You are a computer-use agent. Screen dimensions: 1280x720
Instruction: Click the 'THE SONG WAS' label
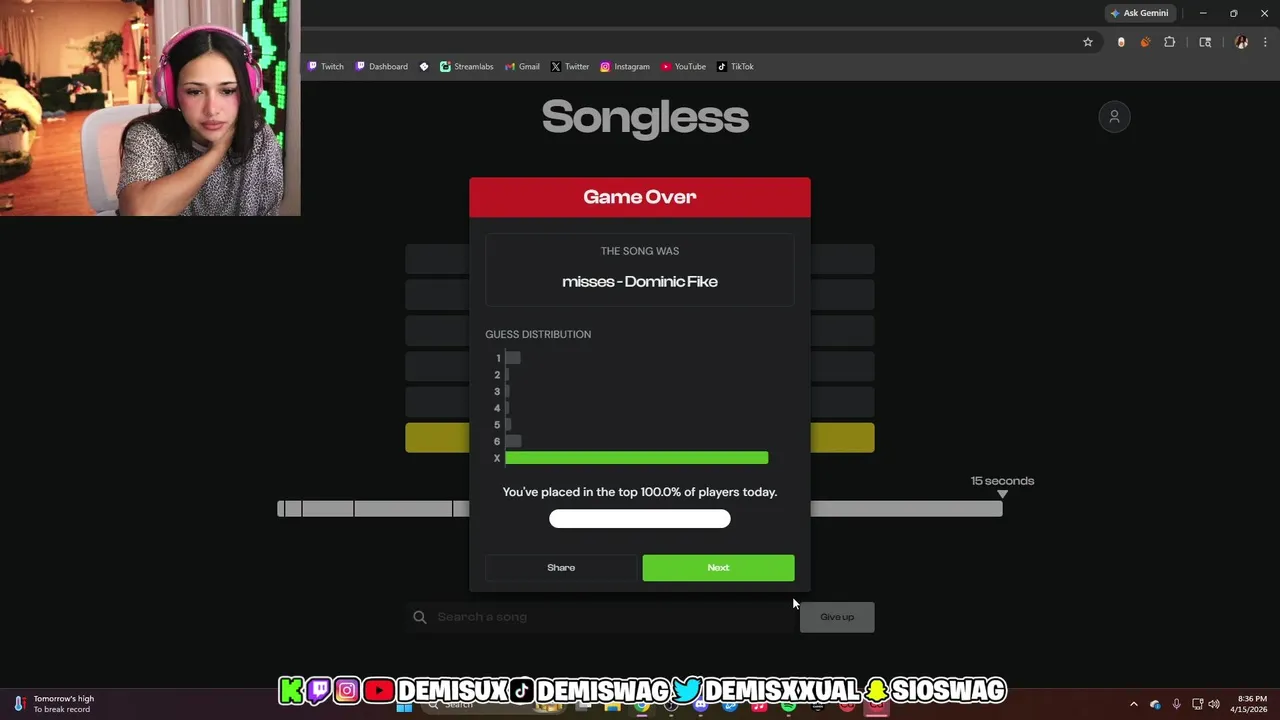[640, 251]
